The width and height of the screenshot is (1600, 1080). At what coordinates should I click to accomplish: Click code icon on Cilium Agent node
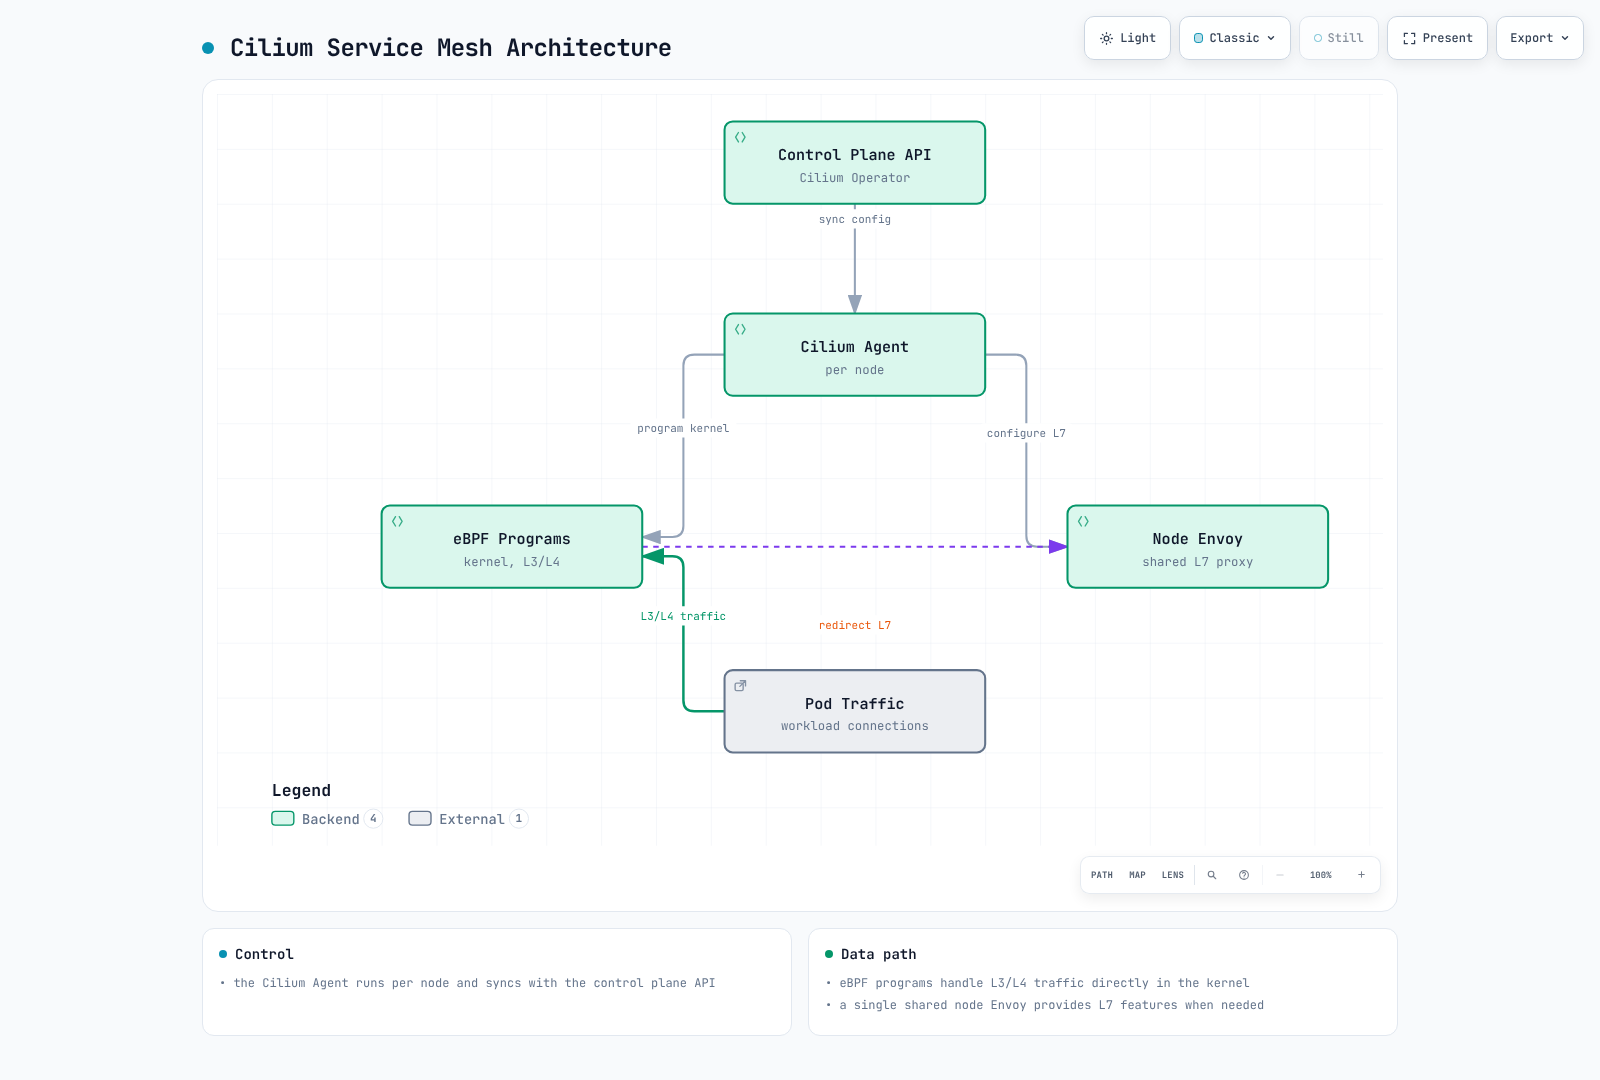pyautogui.click(x=741, y=330)
